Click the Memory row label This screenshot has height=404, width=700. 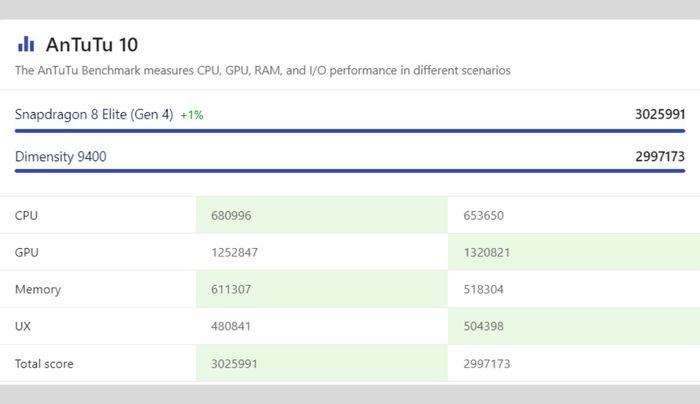click(x=38, y=289)
